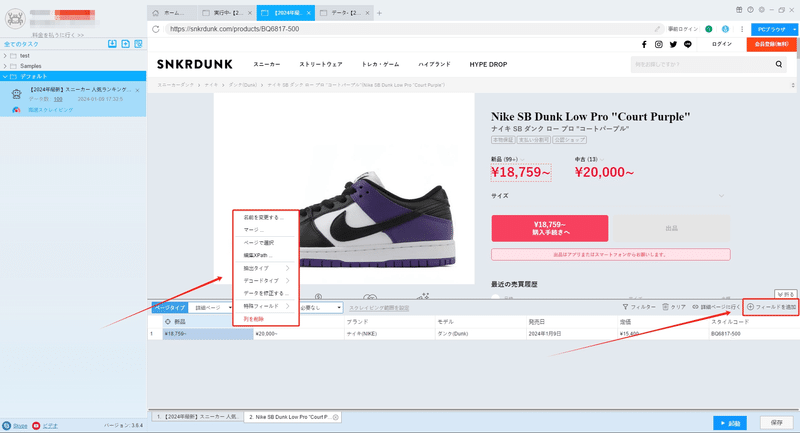Click the フィルター filter funnel icon
The image size is (800, 433).
(x=625, y=307)
